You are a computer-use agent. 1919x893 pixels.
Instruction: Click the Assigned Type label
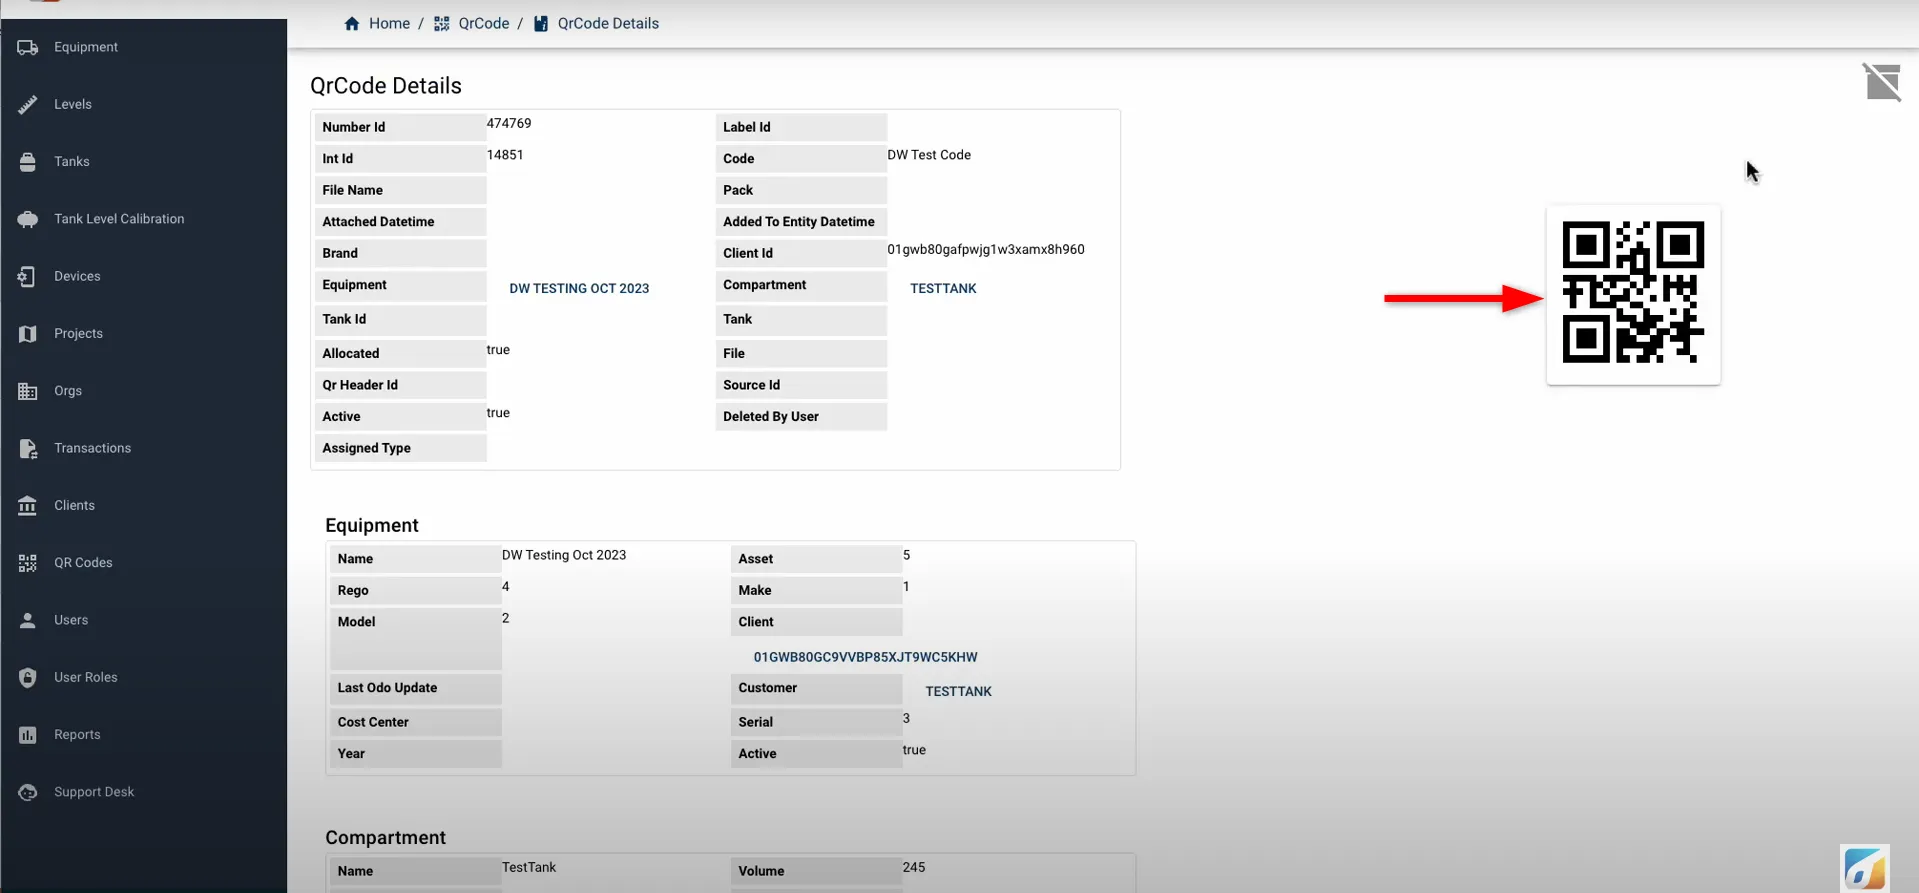(366, 448)
